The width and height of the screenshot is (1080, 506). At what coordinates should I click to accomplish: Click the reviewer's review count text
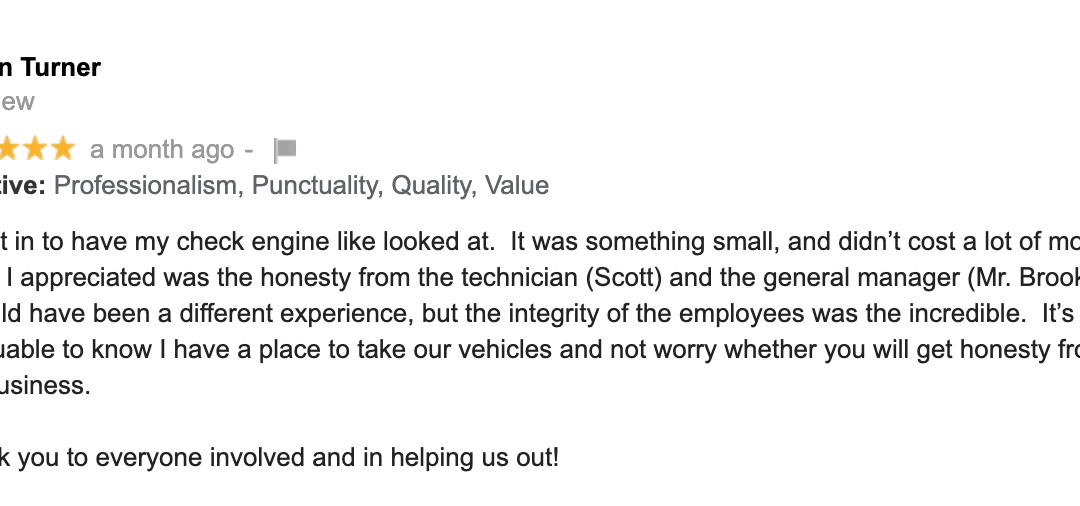(17, 102)
